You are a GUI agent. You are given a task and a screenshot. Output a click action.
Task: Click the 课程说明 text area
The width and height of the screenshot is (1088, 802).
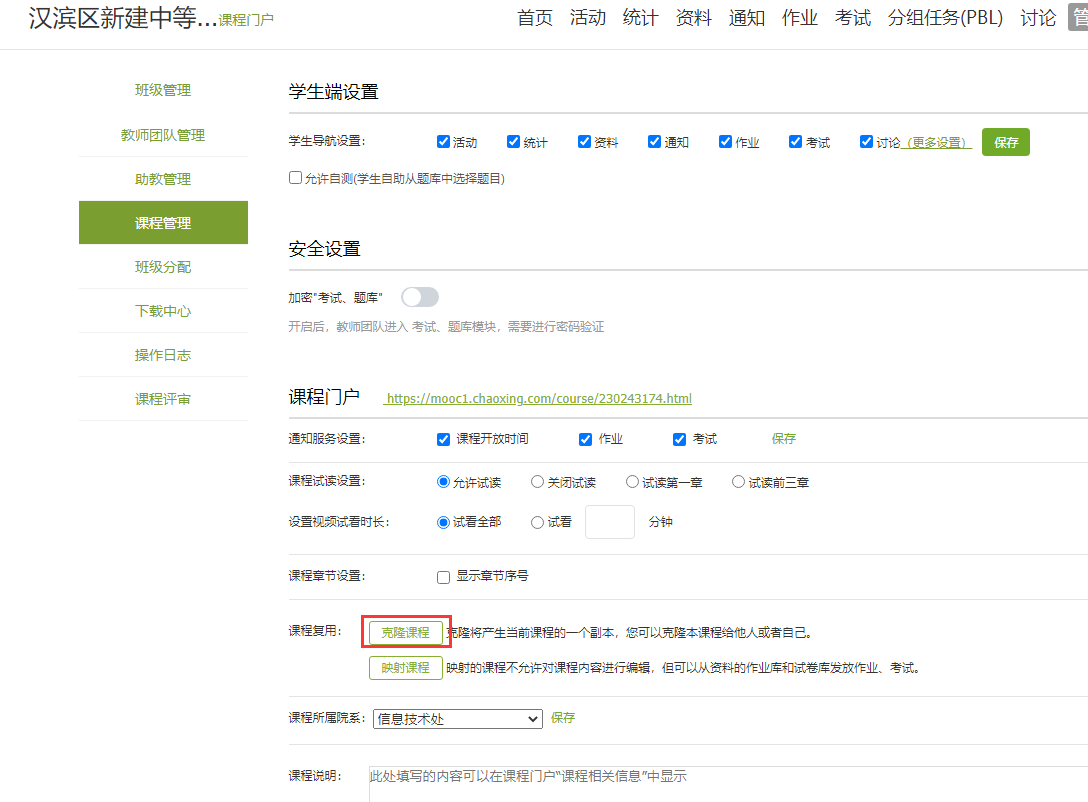pyautogui.click(x=729, y=784)
